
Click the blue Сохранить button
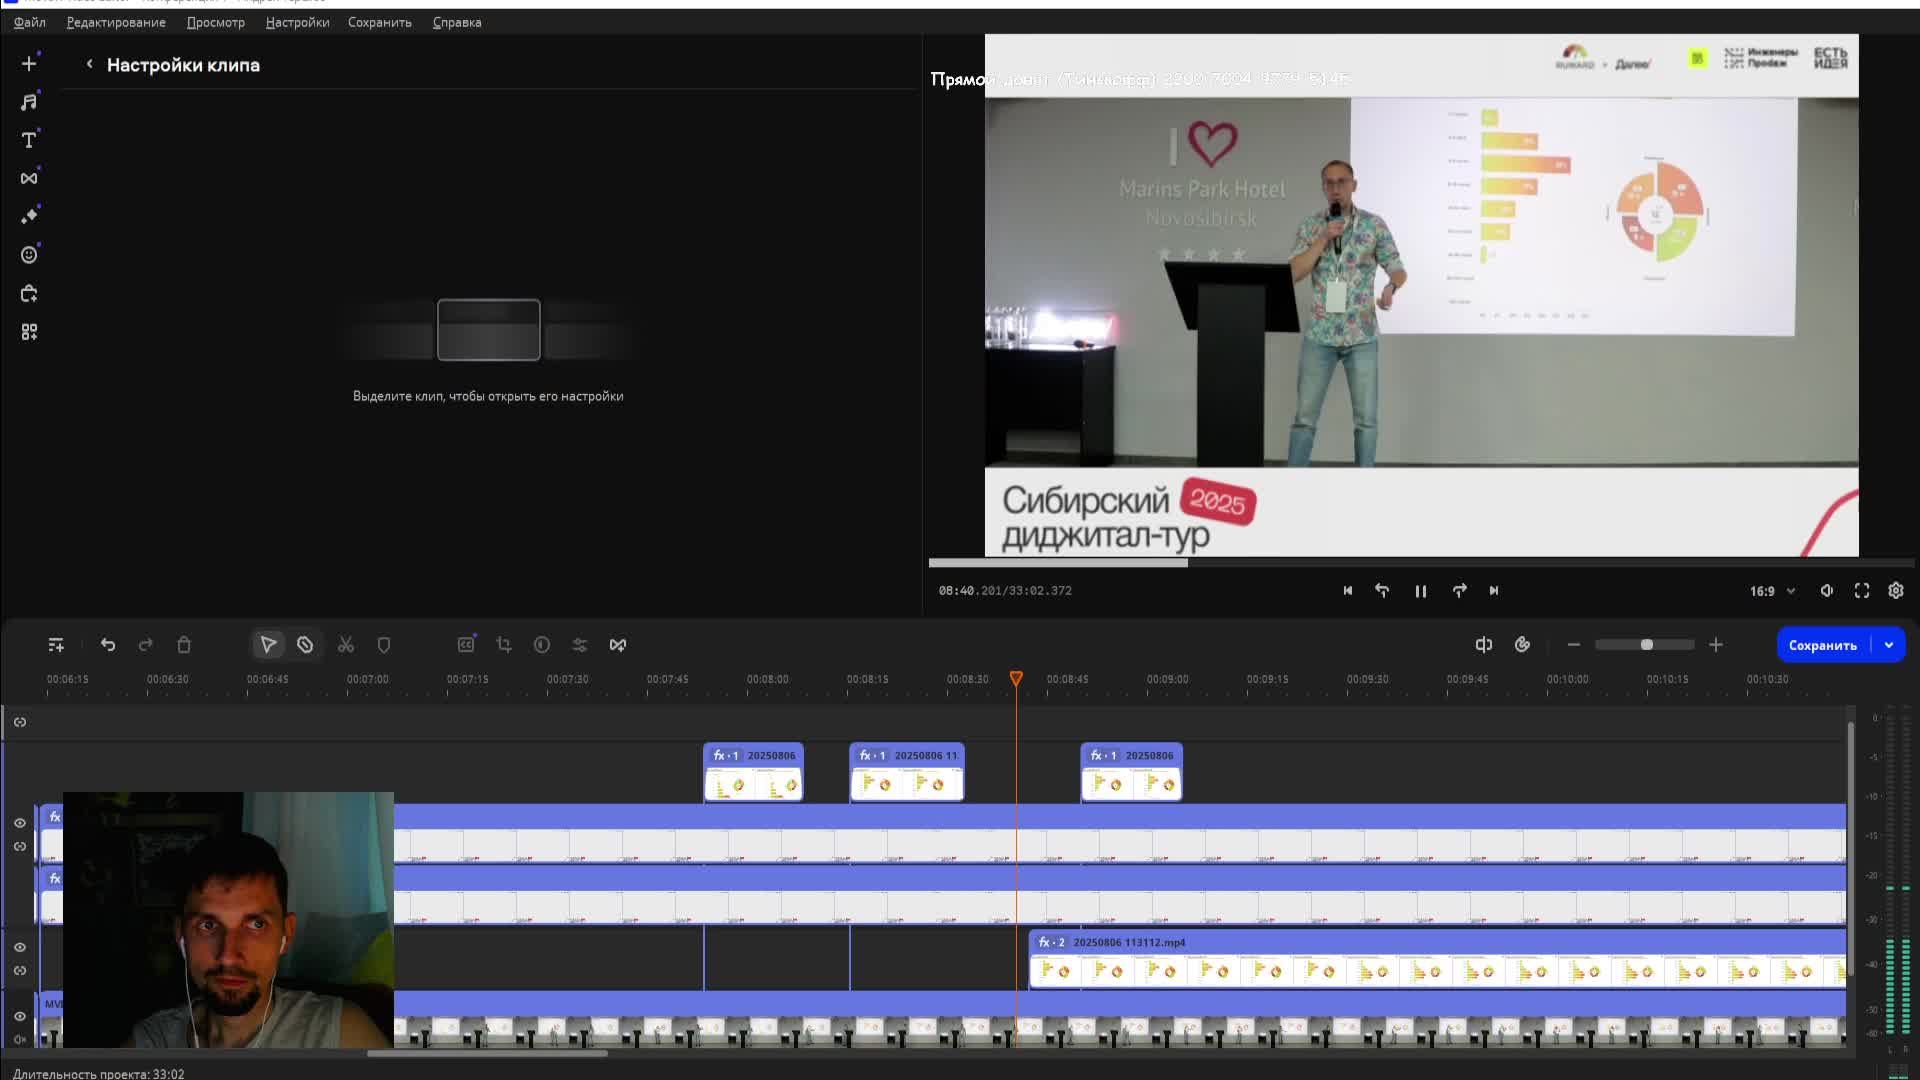(1822, 645)
